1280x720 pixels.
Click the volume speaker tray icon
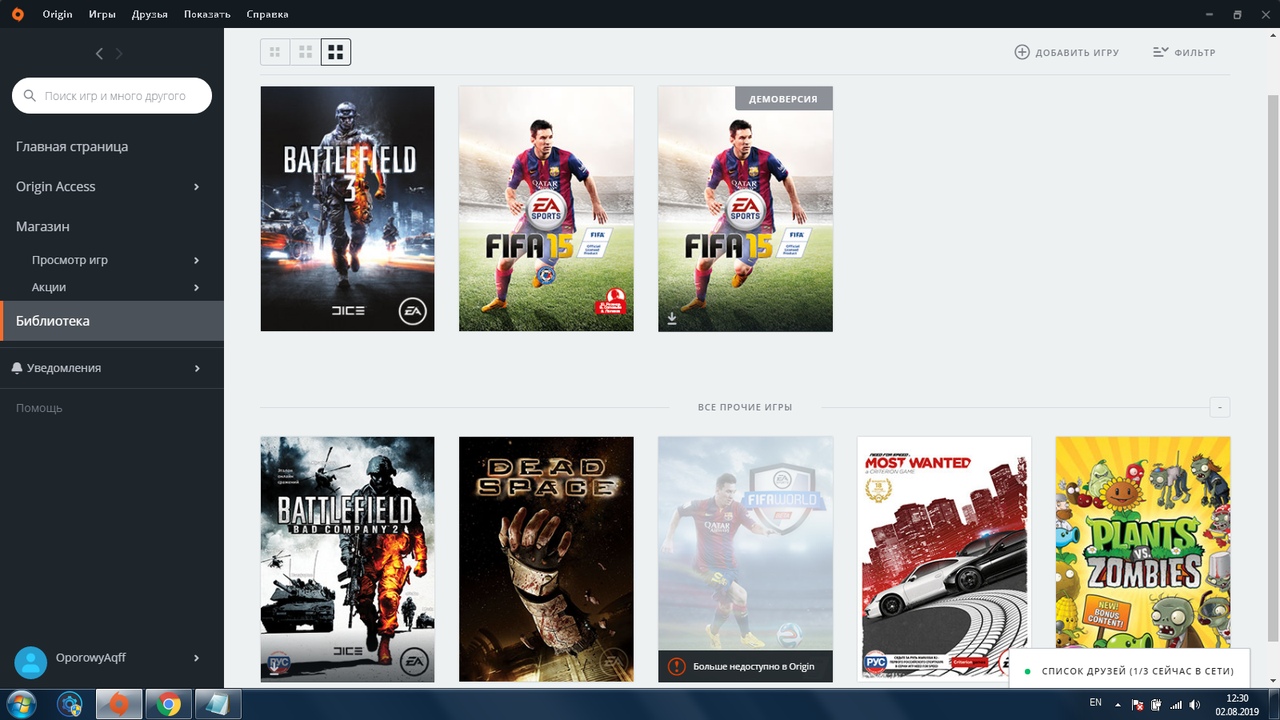tap(1194, 705)
